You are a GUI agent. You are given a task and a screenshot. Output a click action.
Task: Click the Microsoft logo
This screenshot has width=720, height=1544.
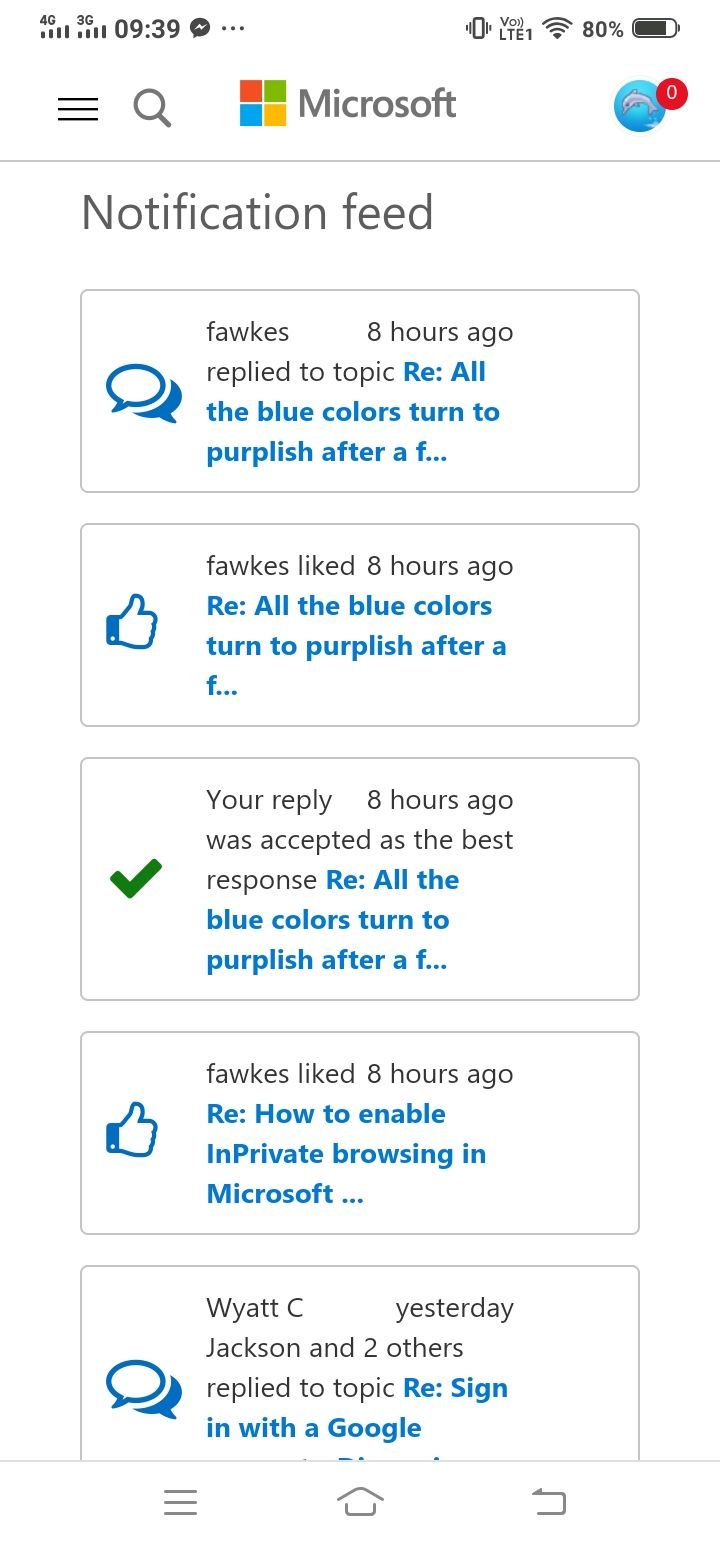(x=346, y=104)
